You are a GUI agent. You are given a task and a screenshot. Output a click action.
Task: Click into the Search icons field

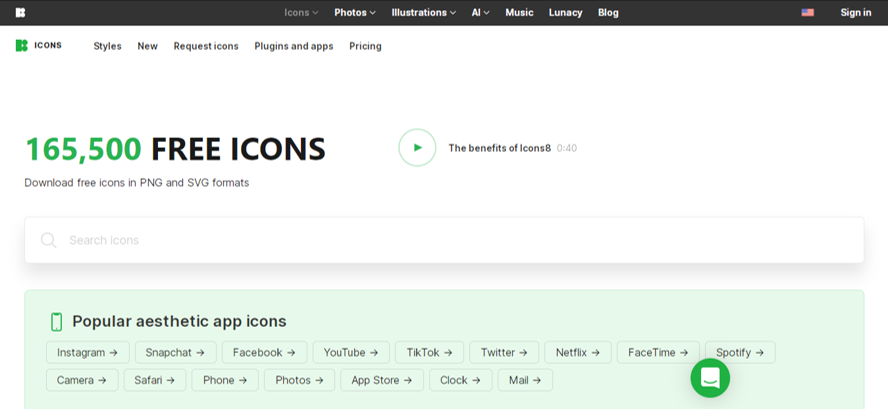pyautogui.click(x=444, y=240)
